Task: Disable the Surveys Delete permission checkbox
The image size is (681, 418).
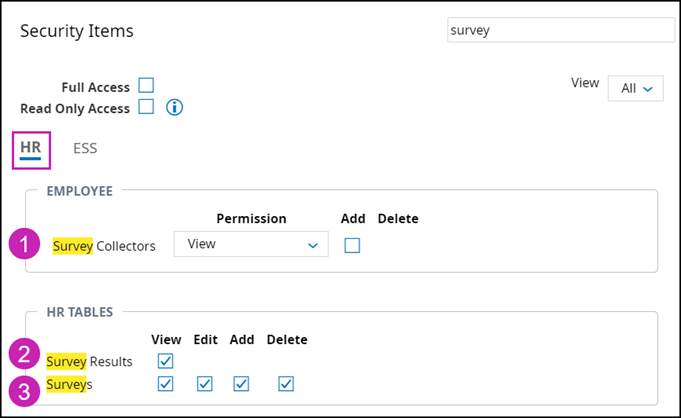Action: click(286, 384)
